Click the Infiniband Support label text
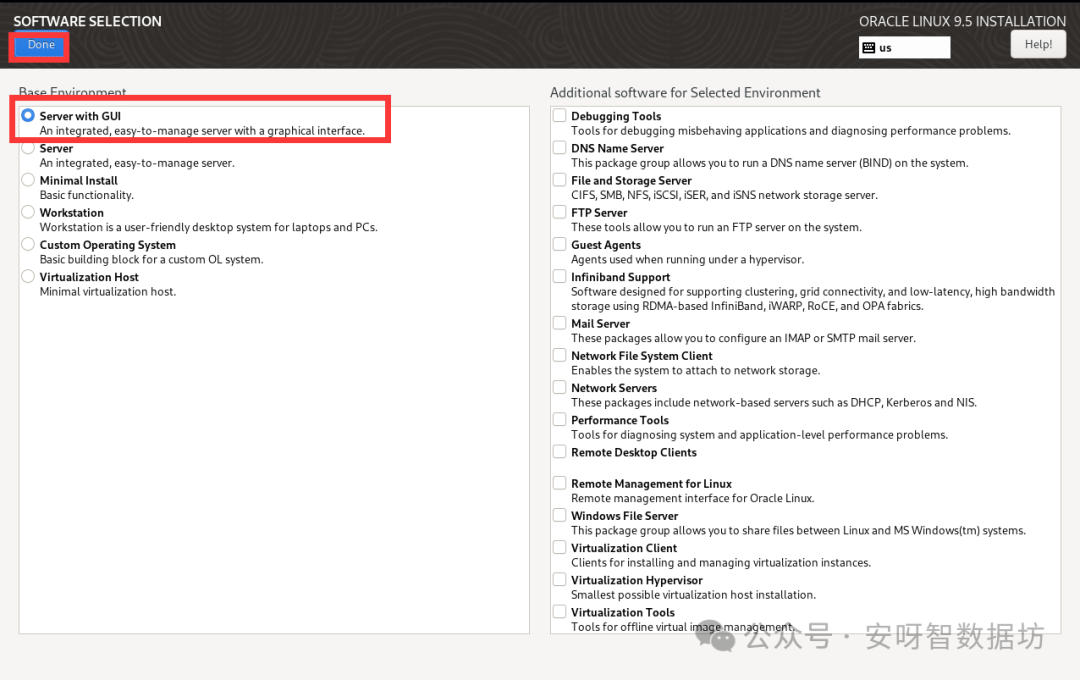This screenshot has width=1080, height=680. [621, 277]
